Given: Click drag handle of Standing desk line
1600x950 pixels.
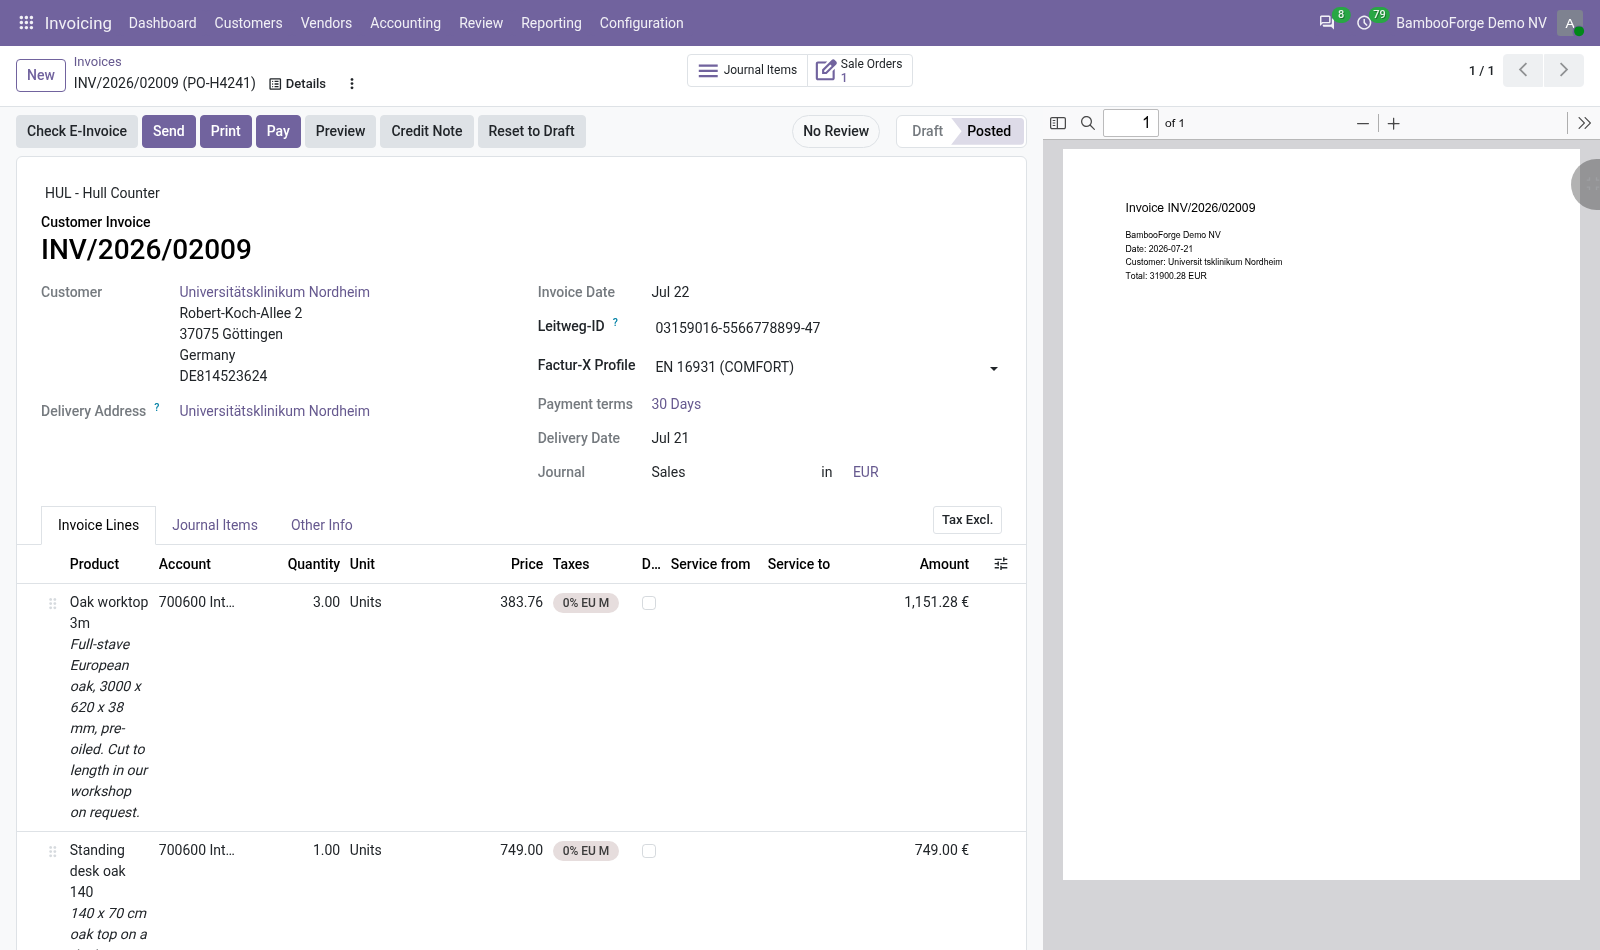Looking at the screenshot, I should click(53, 851).
